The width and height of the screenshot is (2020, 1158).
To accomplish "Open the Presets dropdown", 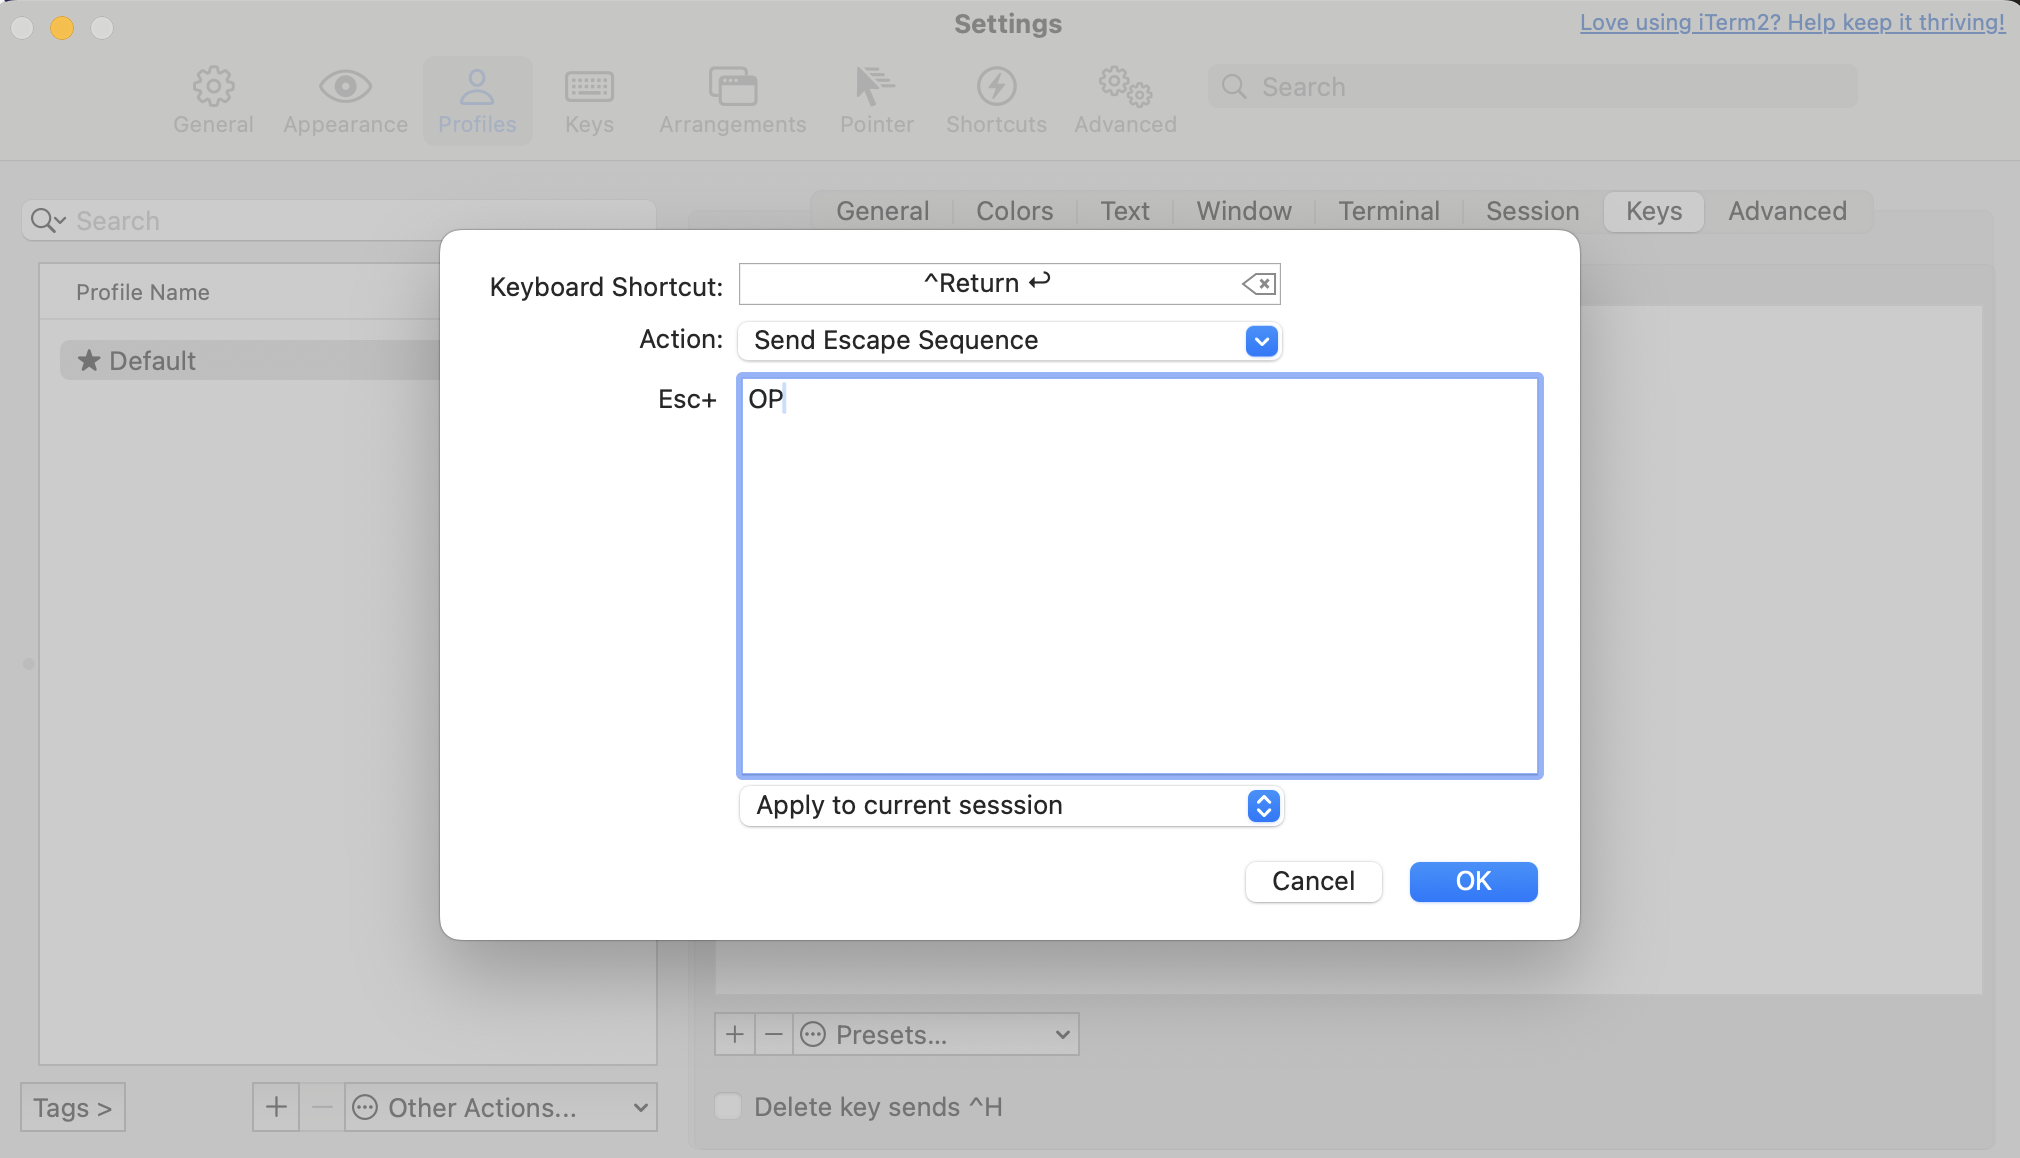I will tap(936, 1034).
